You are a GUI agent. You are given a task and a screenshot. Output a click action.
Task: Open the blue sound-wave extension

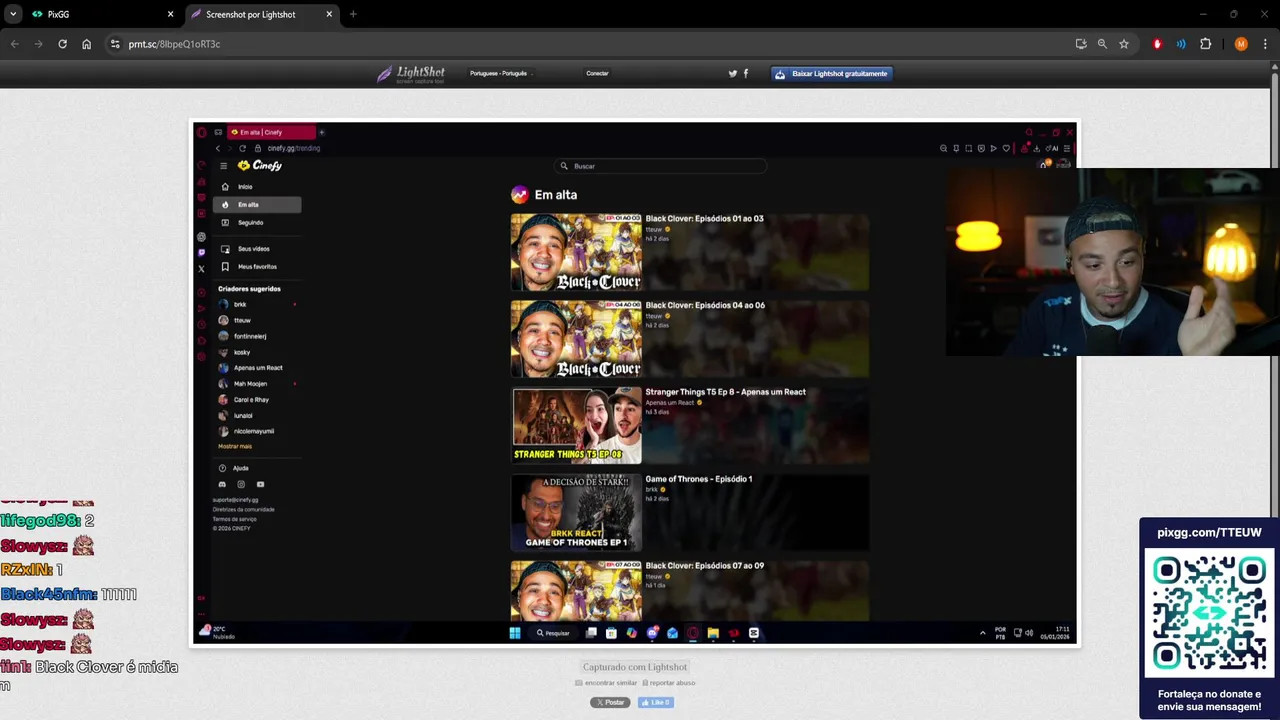click(1181, 44)
